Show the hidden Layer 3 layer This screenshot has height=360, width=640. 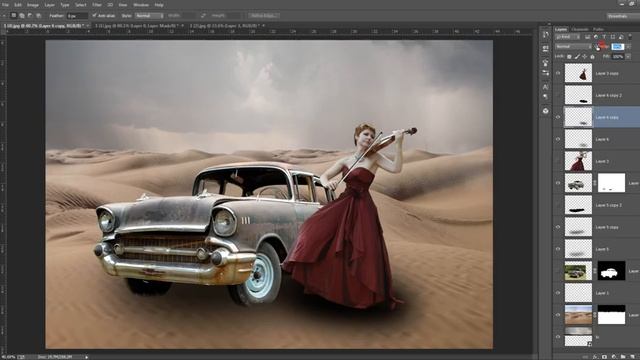[558, 161]
